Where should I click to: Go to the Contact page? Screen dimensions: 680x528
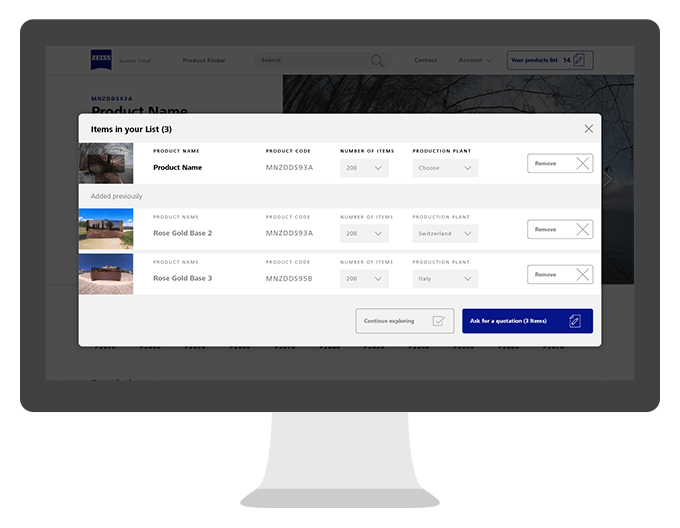426,60
